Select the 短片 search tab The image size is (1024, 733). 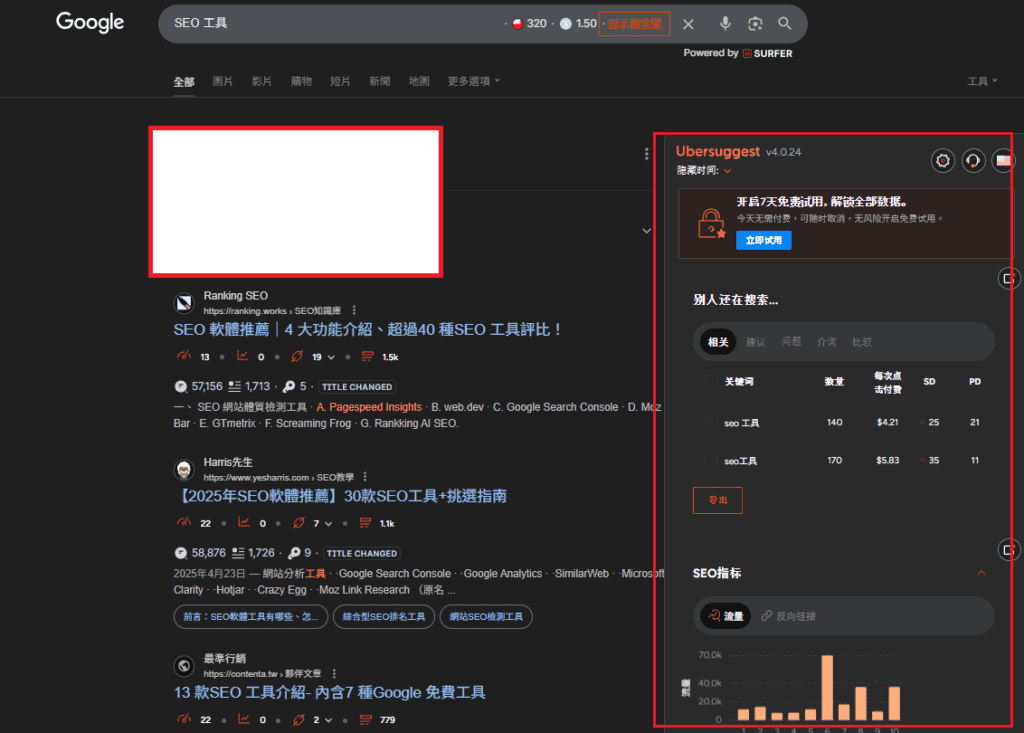click(x=340, y=81)
